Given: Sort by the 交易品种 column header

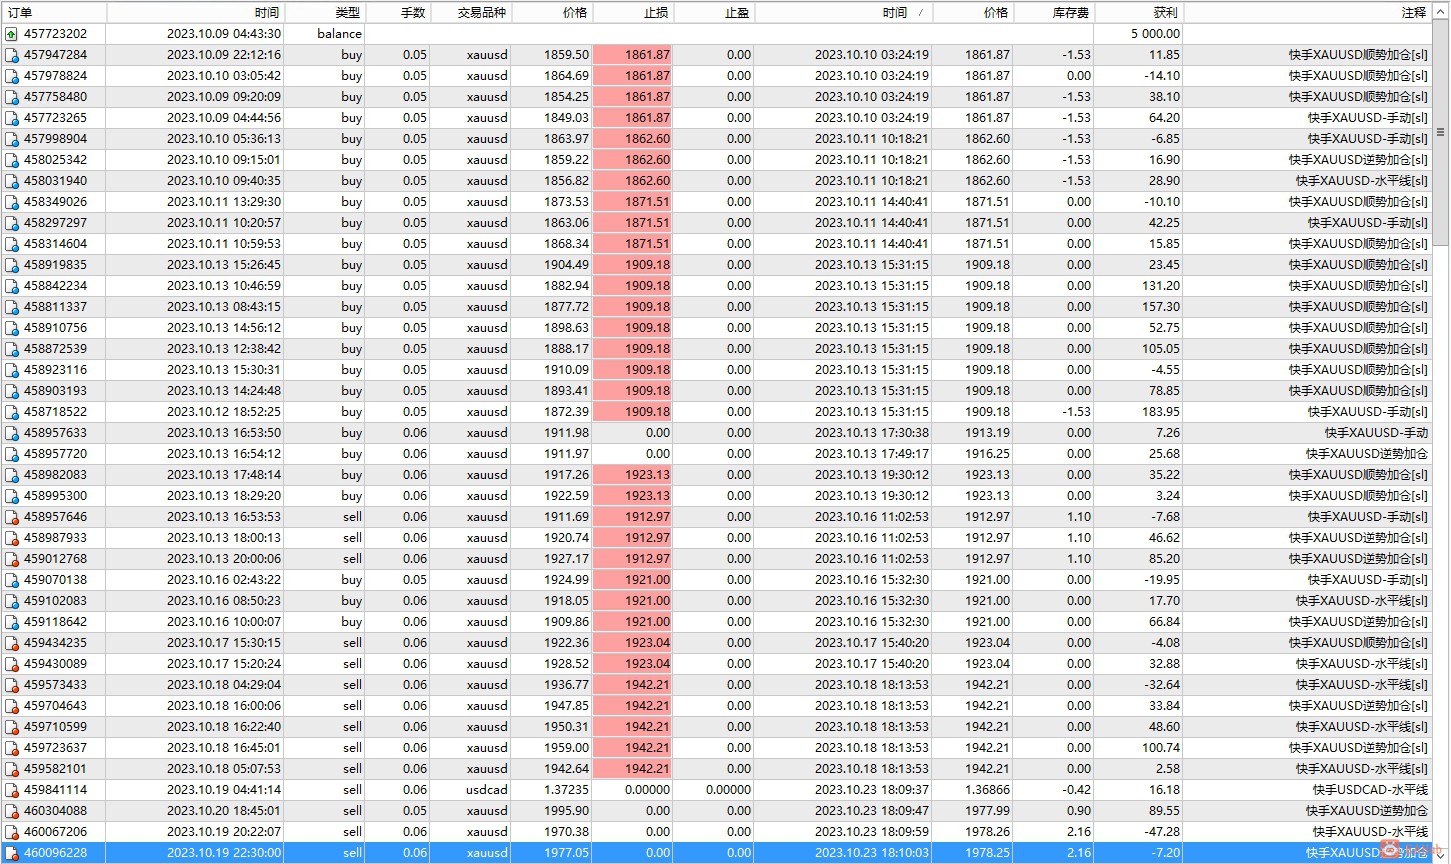Looking at the screenshot, I should point(471,12).
